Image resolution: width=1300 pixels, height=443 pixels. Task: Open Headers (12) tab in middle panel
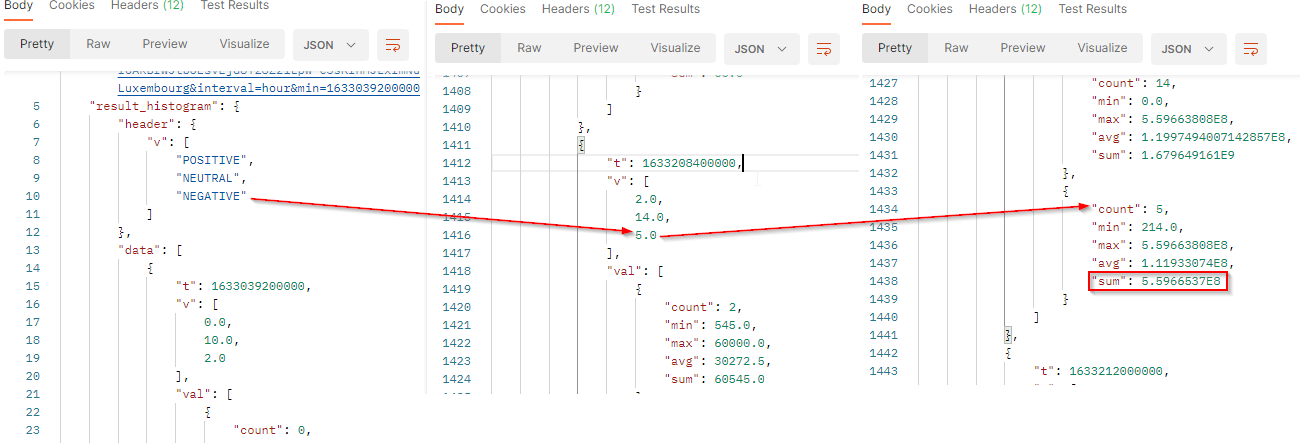click(578, 9)
